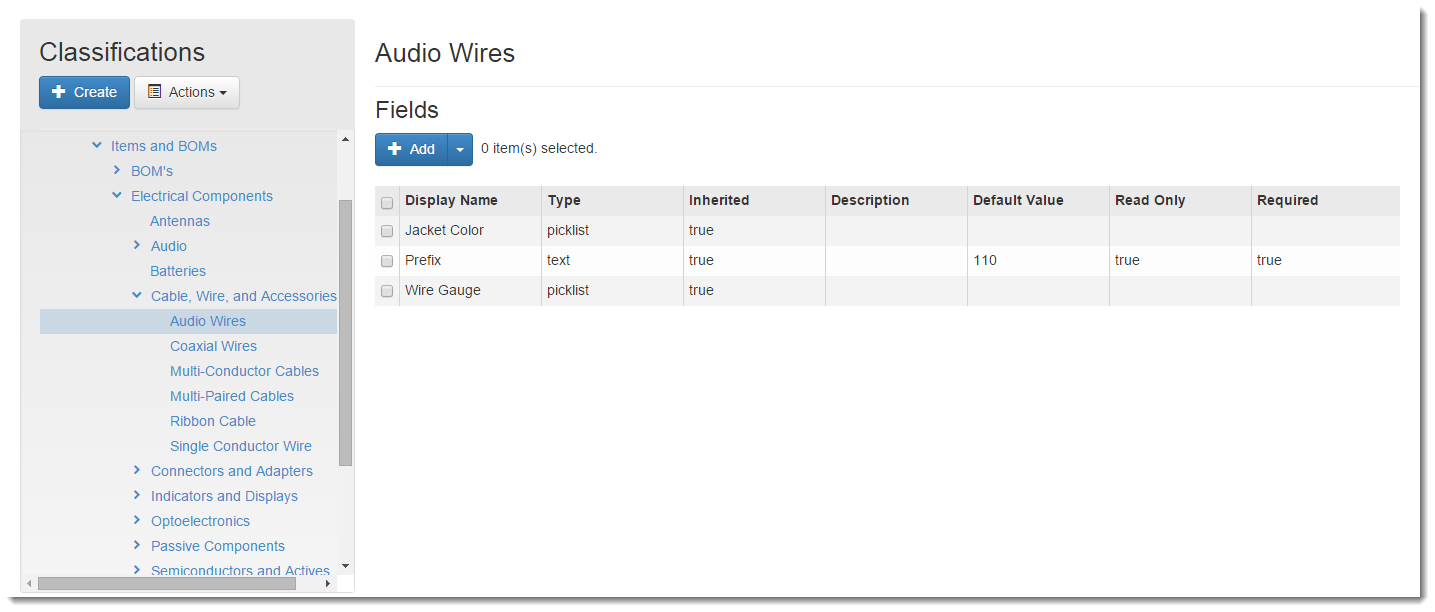Select Indicators and Displays classification
Viewport: 1435px width, 612px height.
(224, 496)
